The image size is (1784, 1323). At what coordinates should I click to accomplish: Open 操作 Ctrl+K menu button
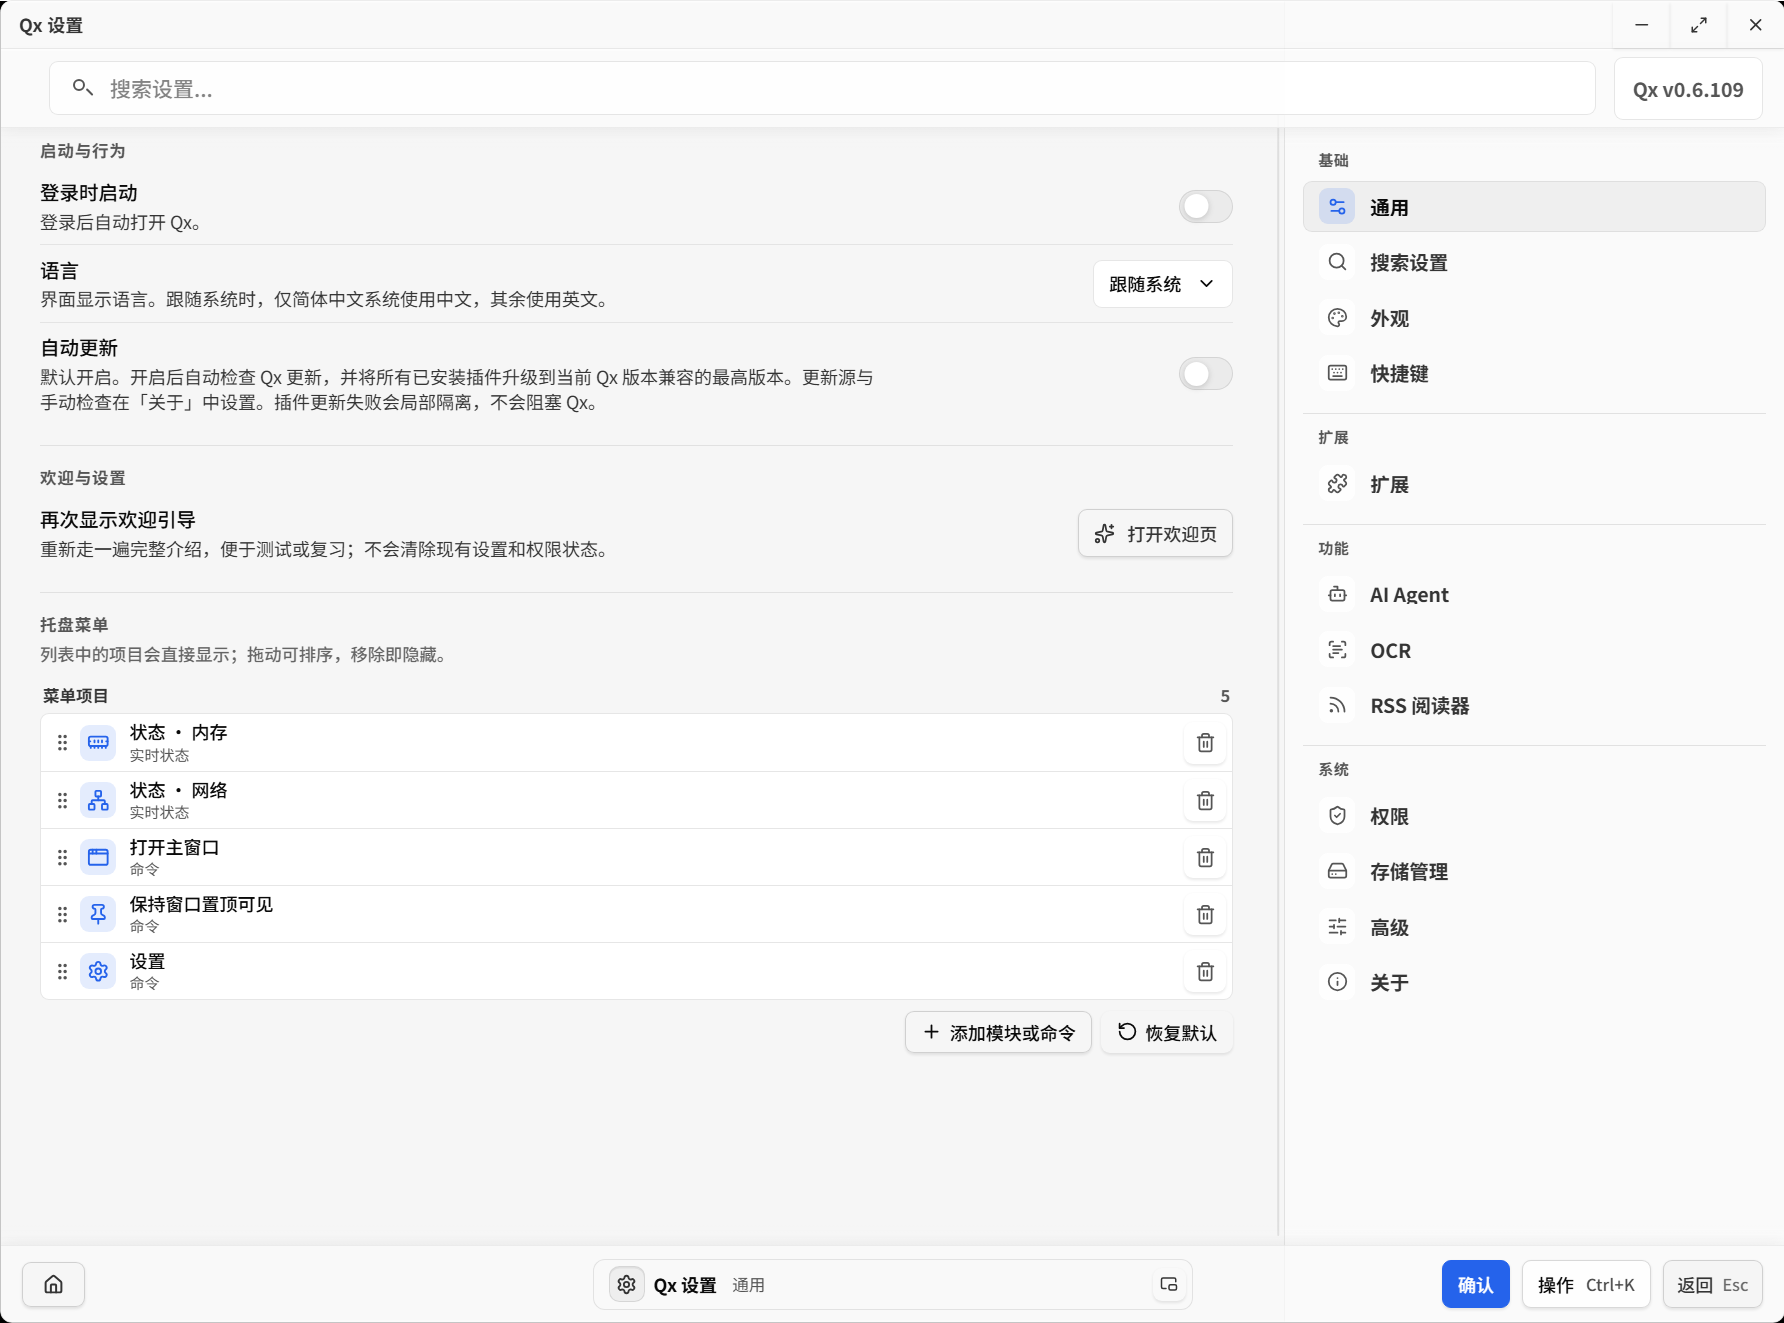point(1586,1285)
